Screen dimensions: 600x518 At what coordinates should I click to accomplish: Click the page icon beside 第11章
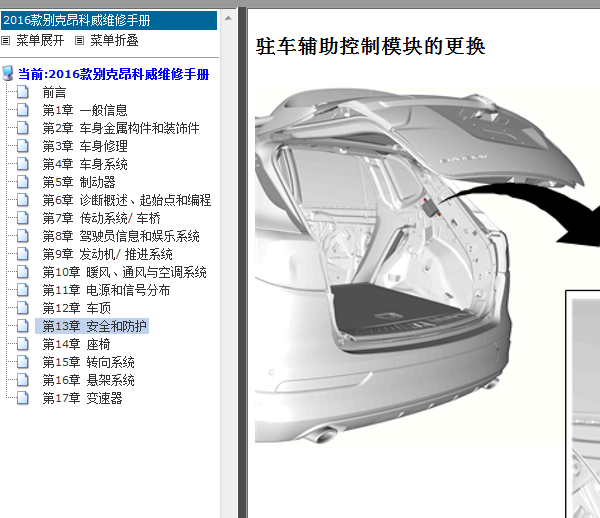(x=23, y=290)
